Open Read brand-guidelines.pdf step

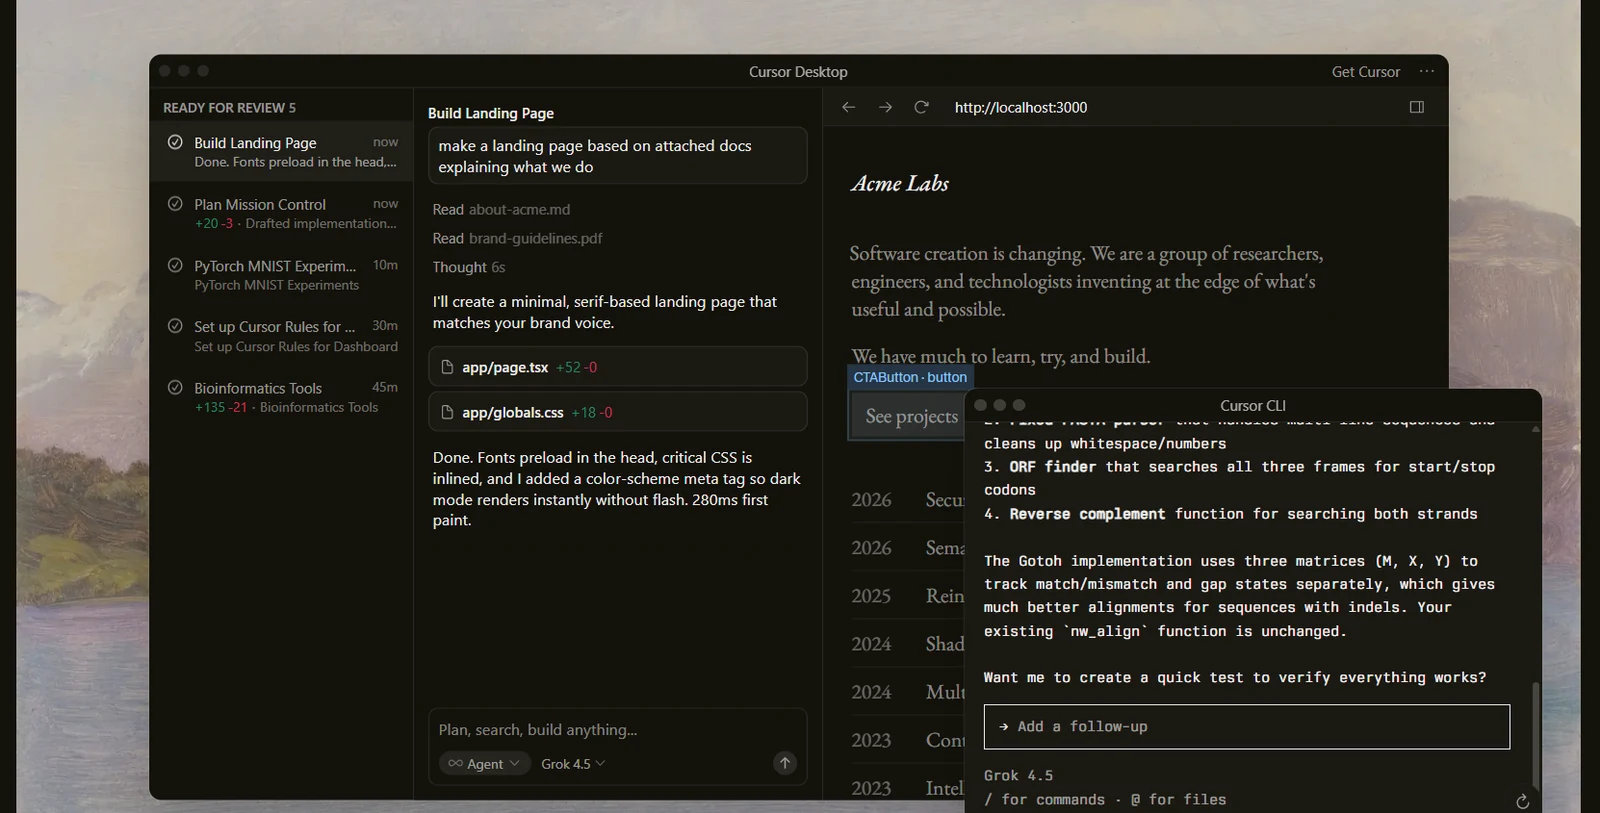click(517, 238)
